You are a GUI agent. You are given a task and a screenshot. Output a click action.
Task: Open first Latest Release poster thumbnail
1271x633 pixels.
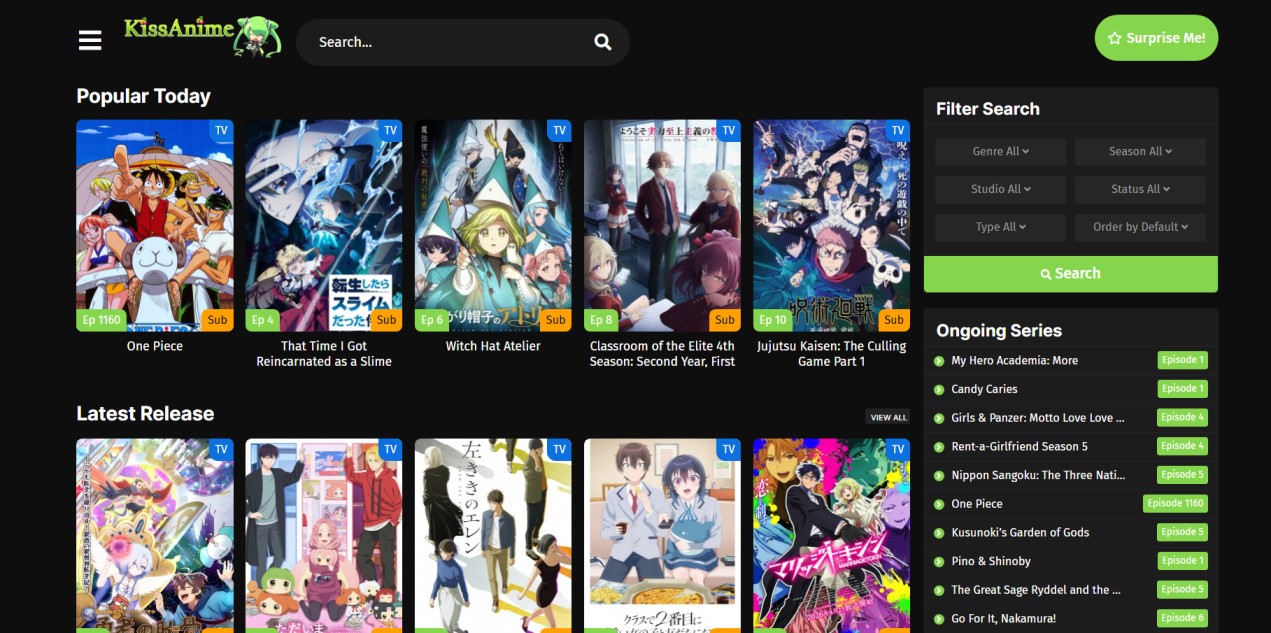pyautogui.click(x=155, y=536)
